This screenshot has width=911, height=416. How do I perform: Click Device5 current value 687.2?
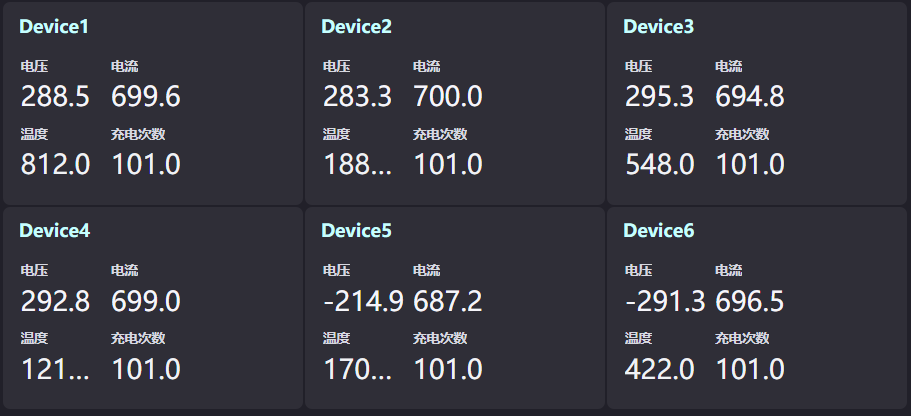click(448, 301)
